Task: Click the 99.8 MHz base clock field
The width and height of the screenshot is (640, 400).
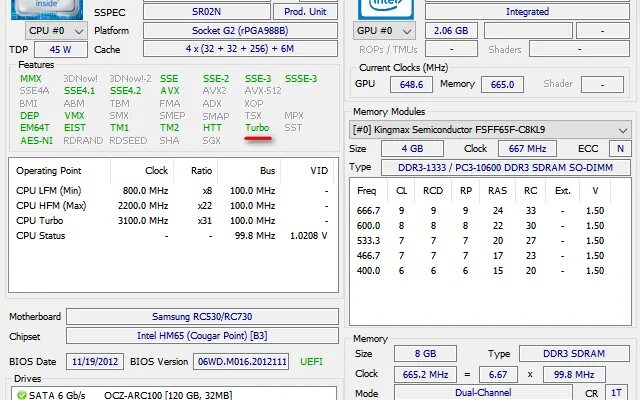Action: 574,374
